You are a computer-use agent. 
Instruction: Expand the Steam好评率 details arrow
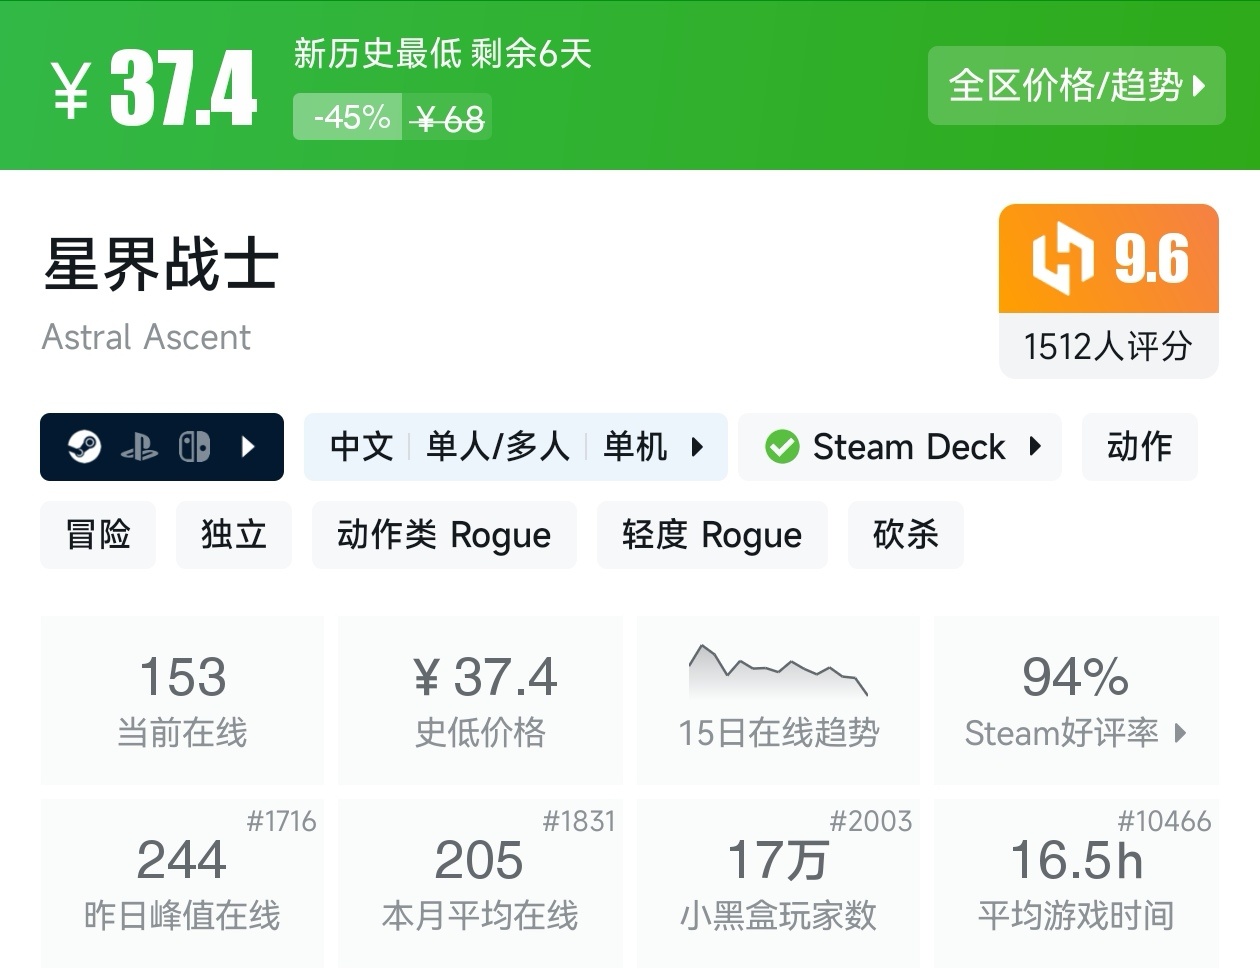coord(1182,735)
